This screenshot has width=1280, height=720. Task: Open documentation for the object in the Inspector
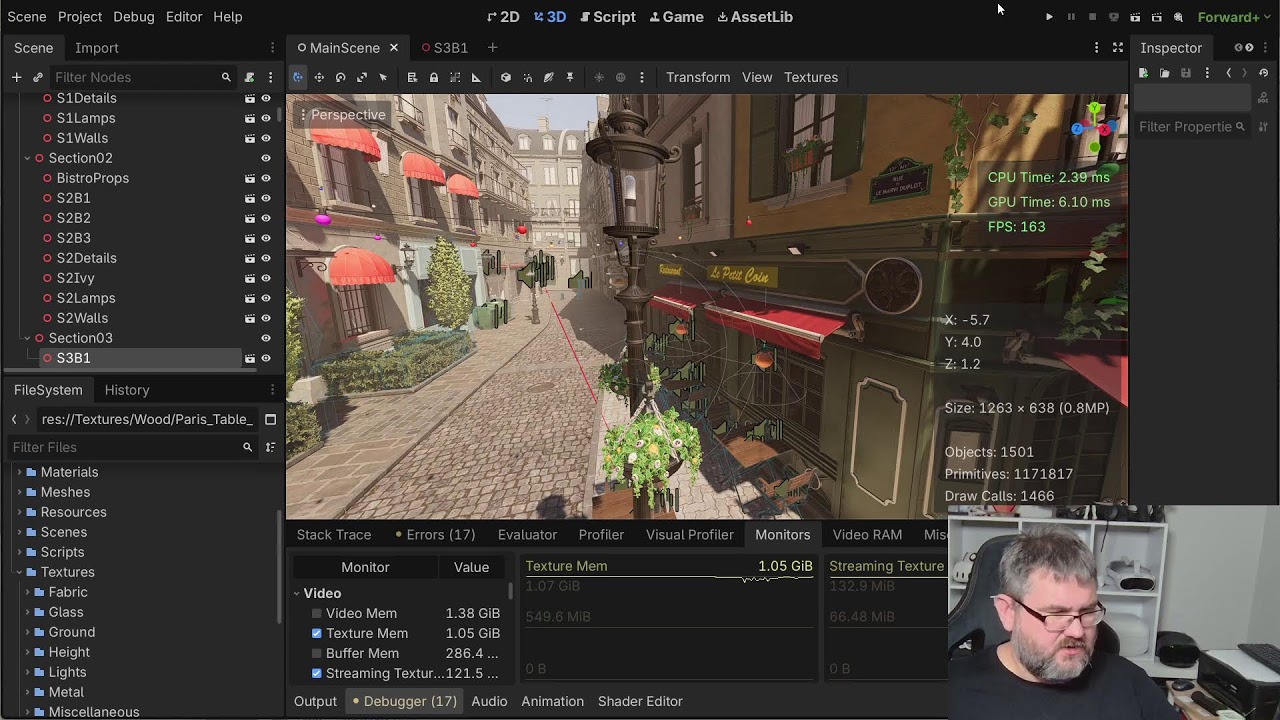[x=1264, y=98]
